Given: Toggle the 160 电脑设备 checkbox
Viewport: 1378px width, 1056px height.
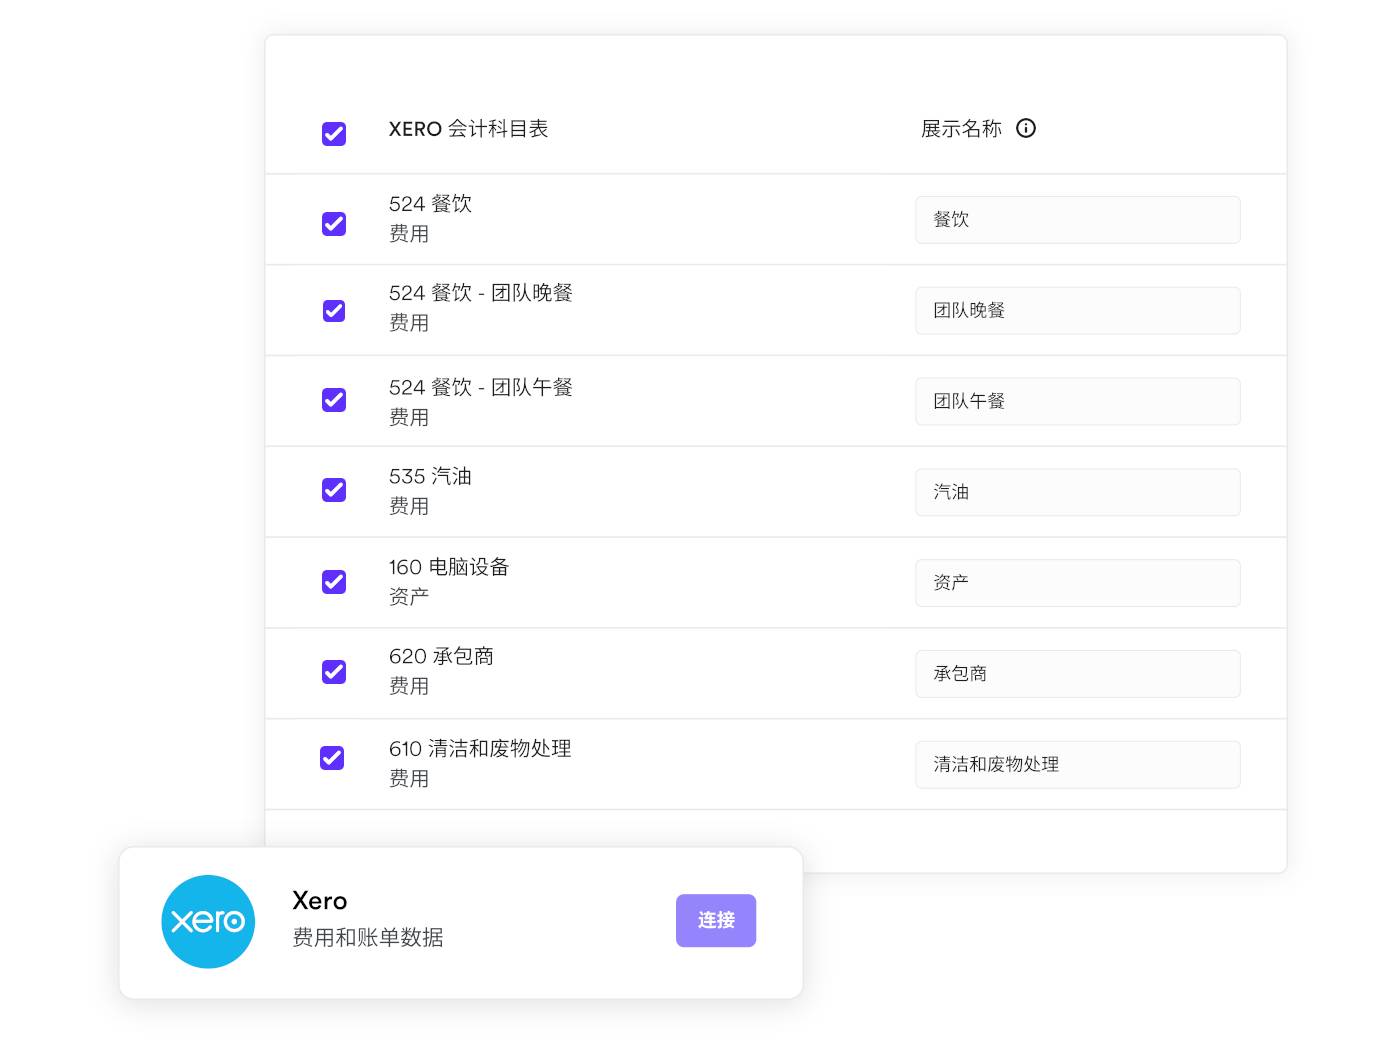Looking at the screenshot, I should tap(334, 582).
